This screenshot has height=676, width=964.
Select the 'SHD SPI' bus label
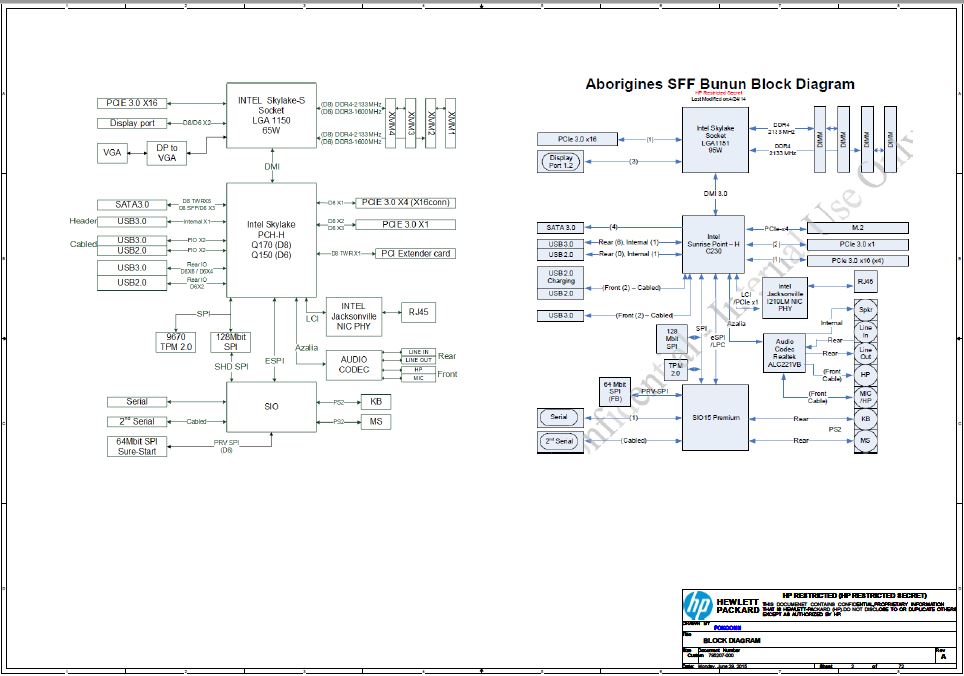[231, 366]
